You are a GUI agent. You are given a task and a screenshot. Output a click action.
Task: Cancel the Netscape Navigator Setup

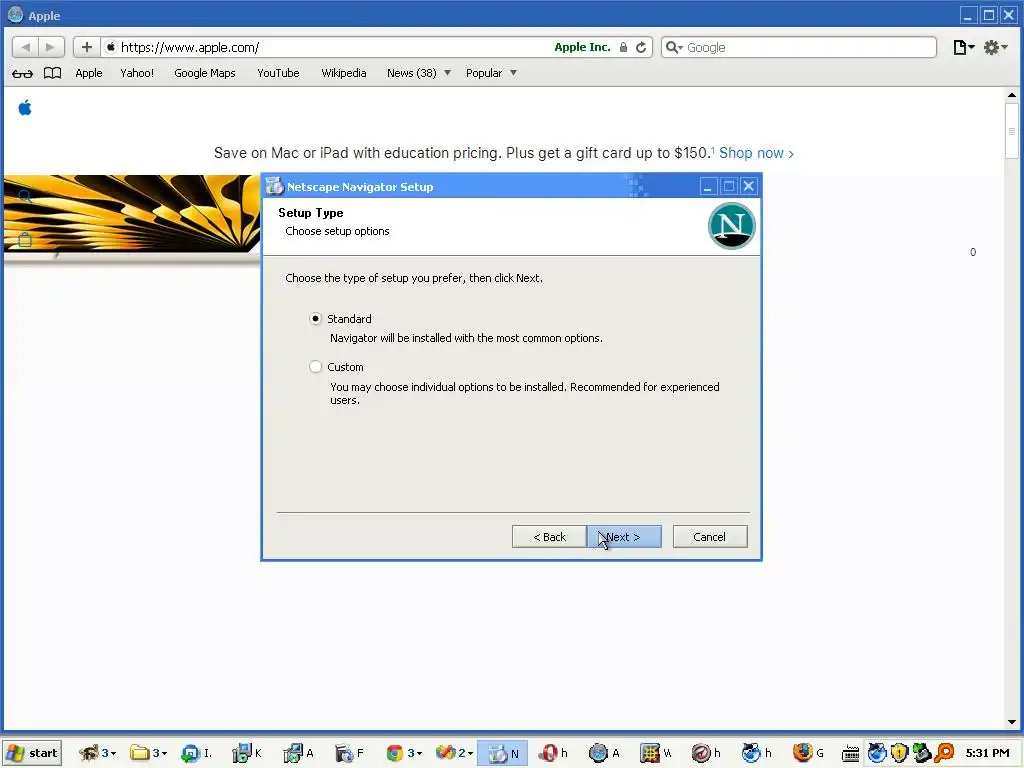pyautogui.click(x=710, y=537)
